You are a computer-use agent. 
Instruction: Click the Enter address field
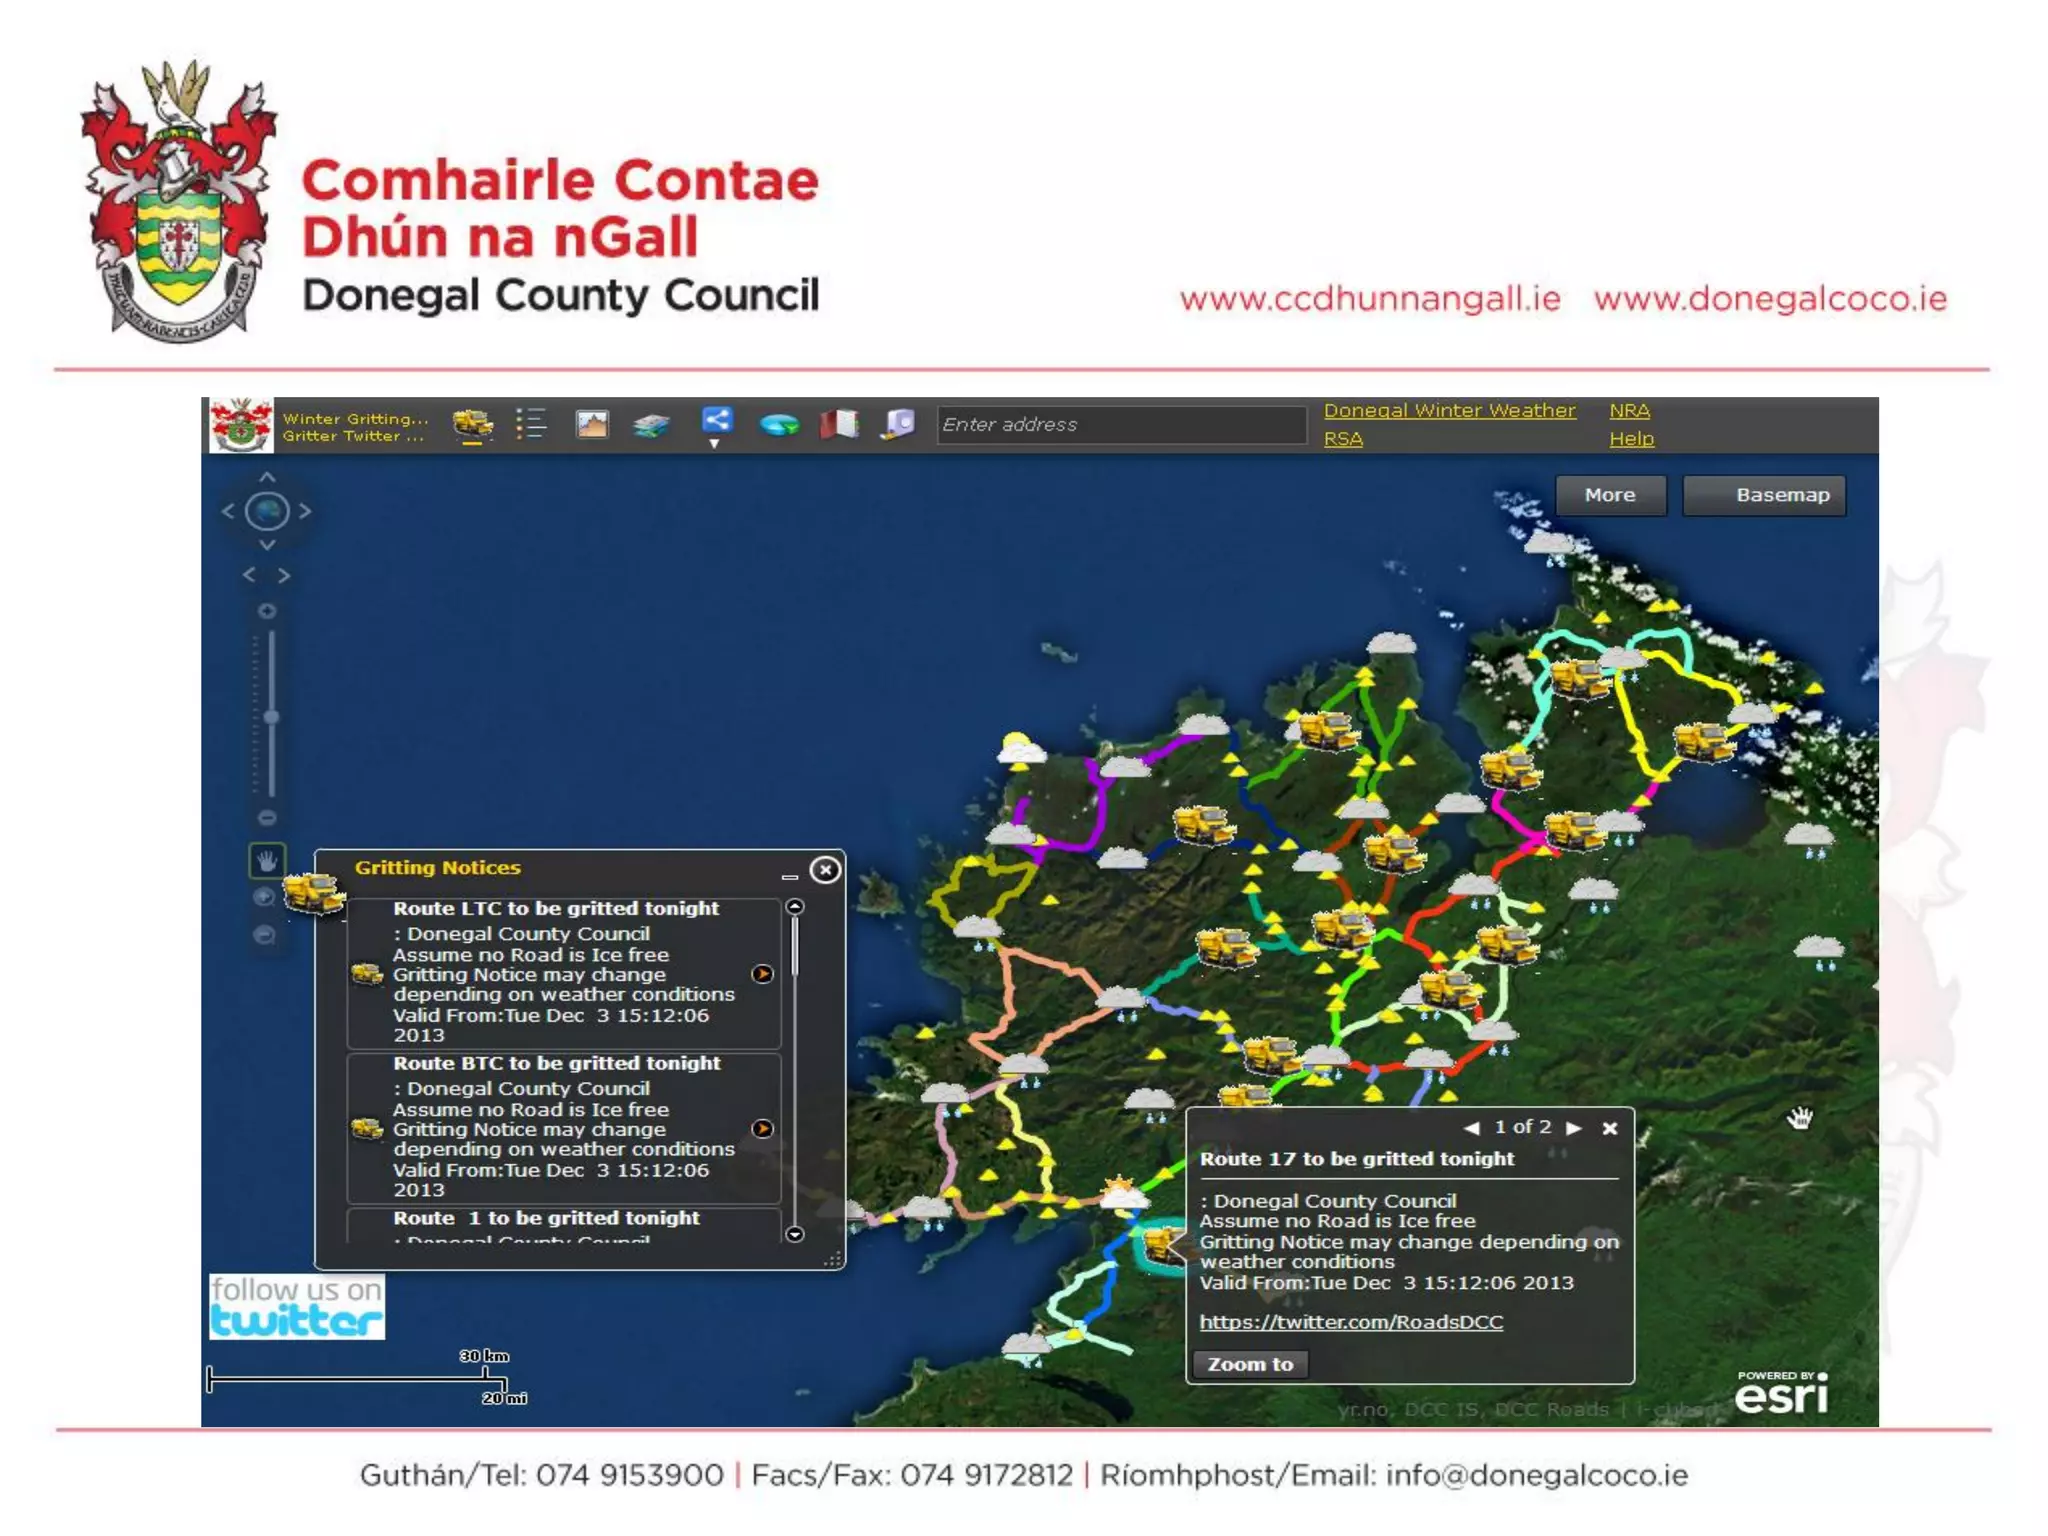tap(1120, 425)
